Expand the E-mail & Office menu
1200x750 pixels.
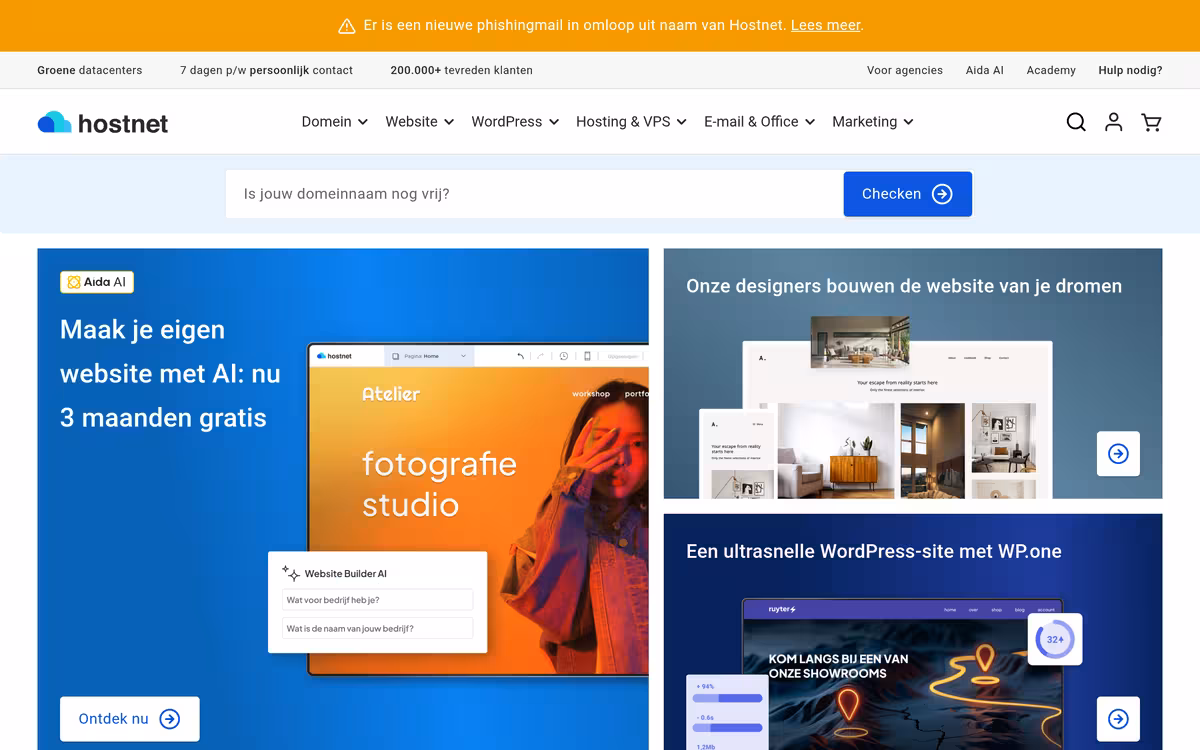click(x=760, y=122)
